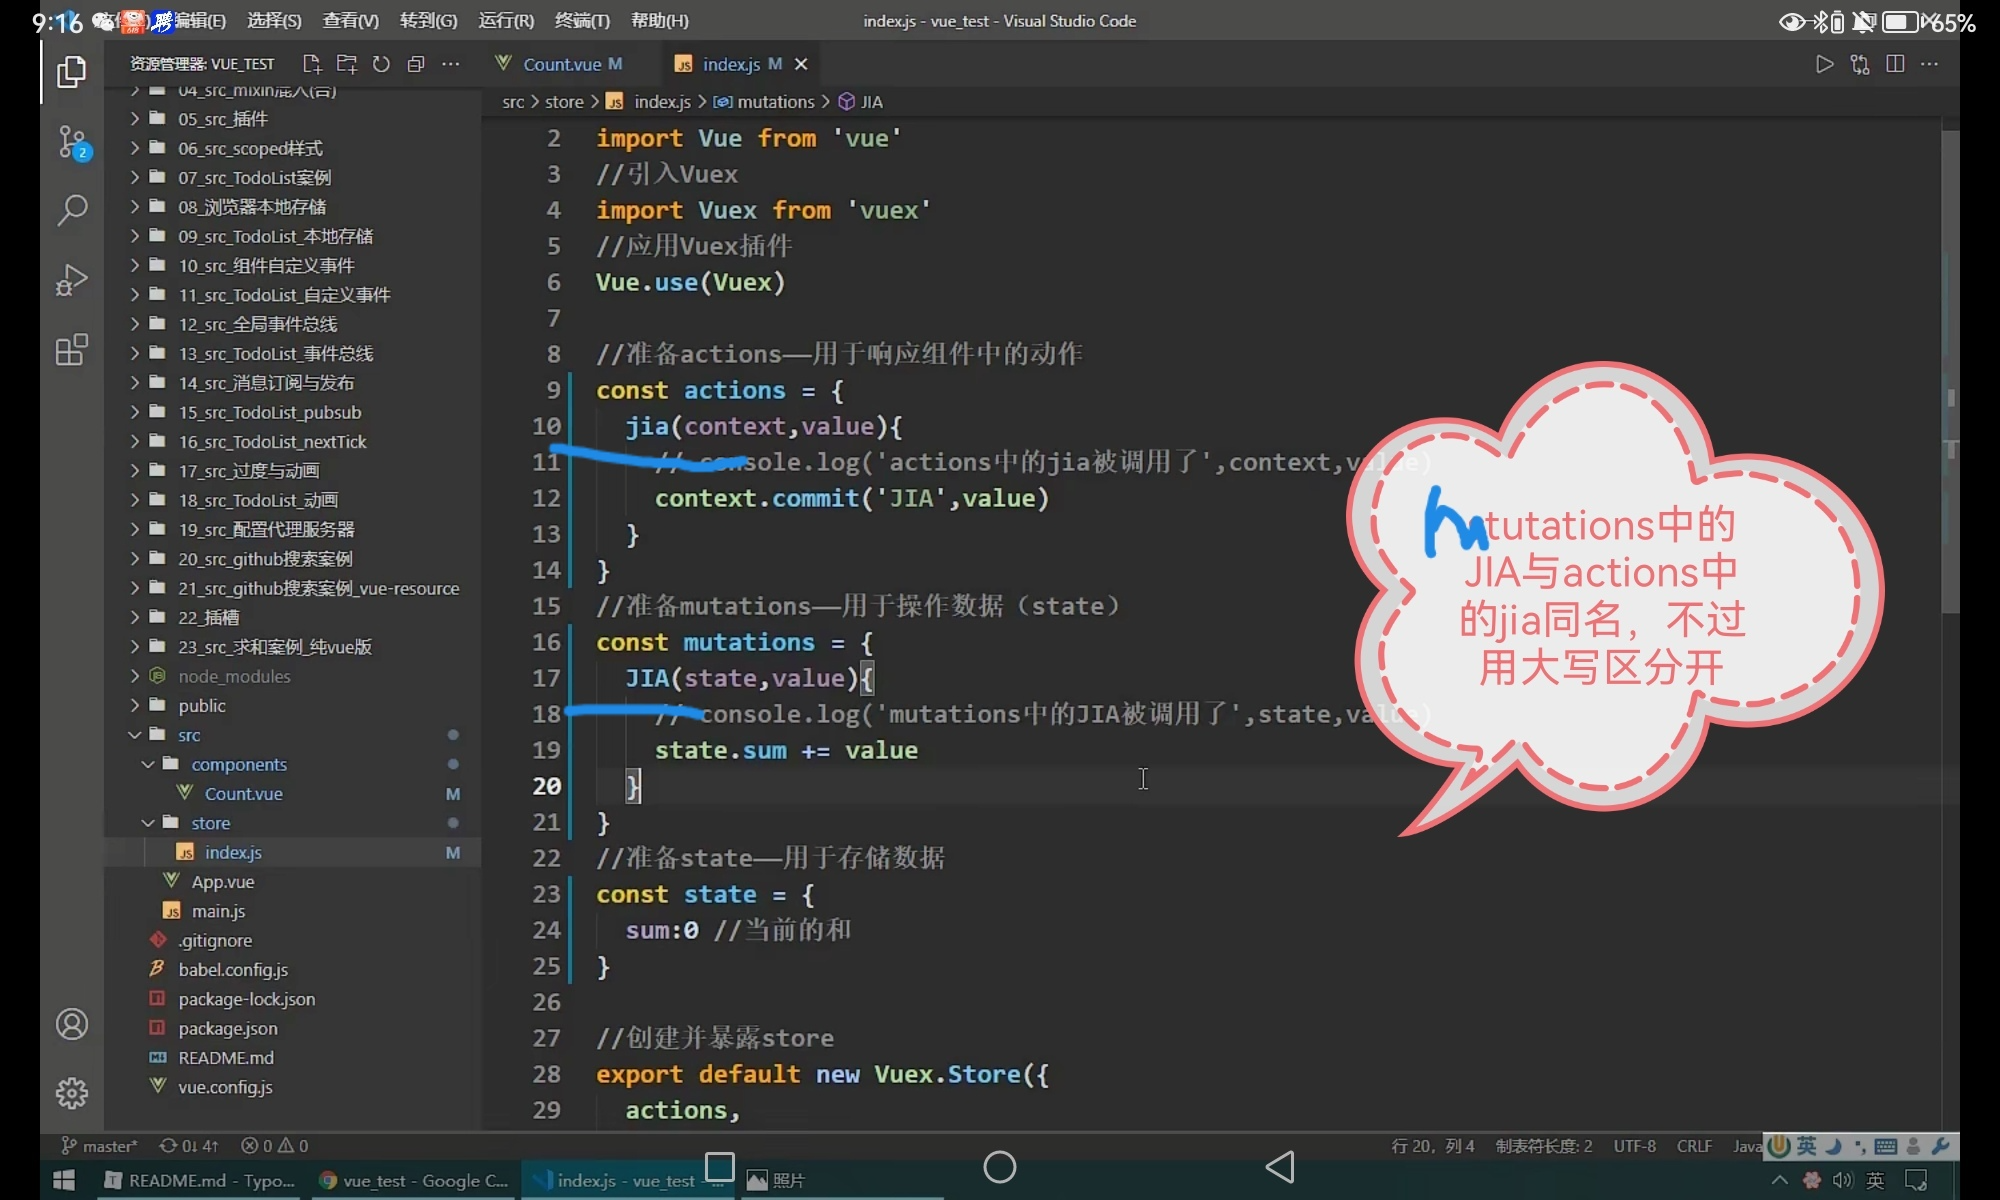Image resolution: width=2000 pixels, height=1200 pixels.
Task: Open the Source Control view
Action: tap(71, 142)
